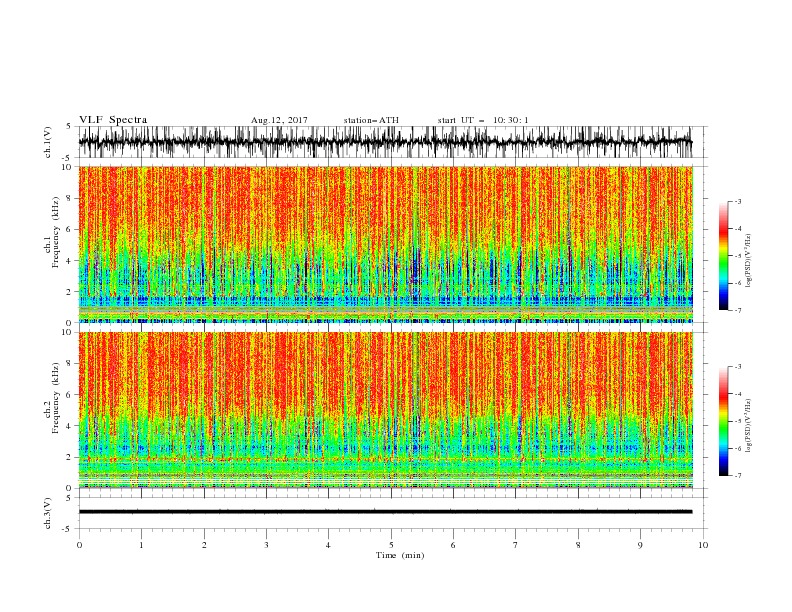The image size is (792, 612).
Task: Click the "-7" tick on ch.2 colorbar
Action: tap(738, 476)
